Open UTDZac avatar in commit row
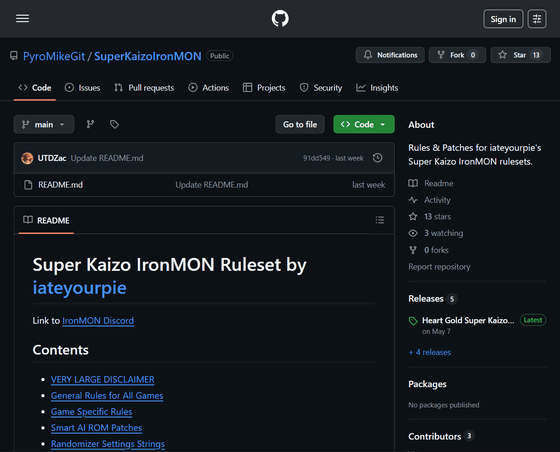 coord(27,158)
